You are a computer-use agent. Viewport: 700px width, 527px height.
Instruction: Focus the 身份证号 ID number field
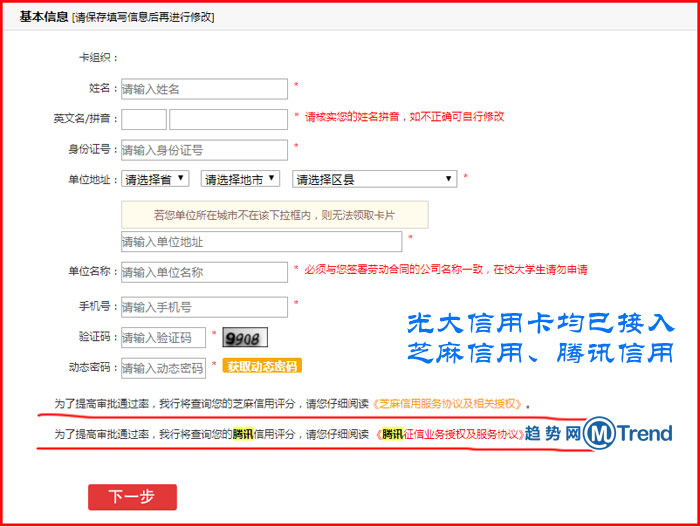[204, 150]
